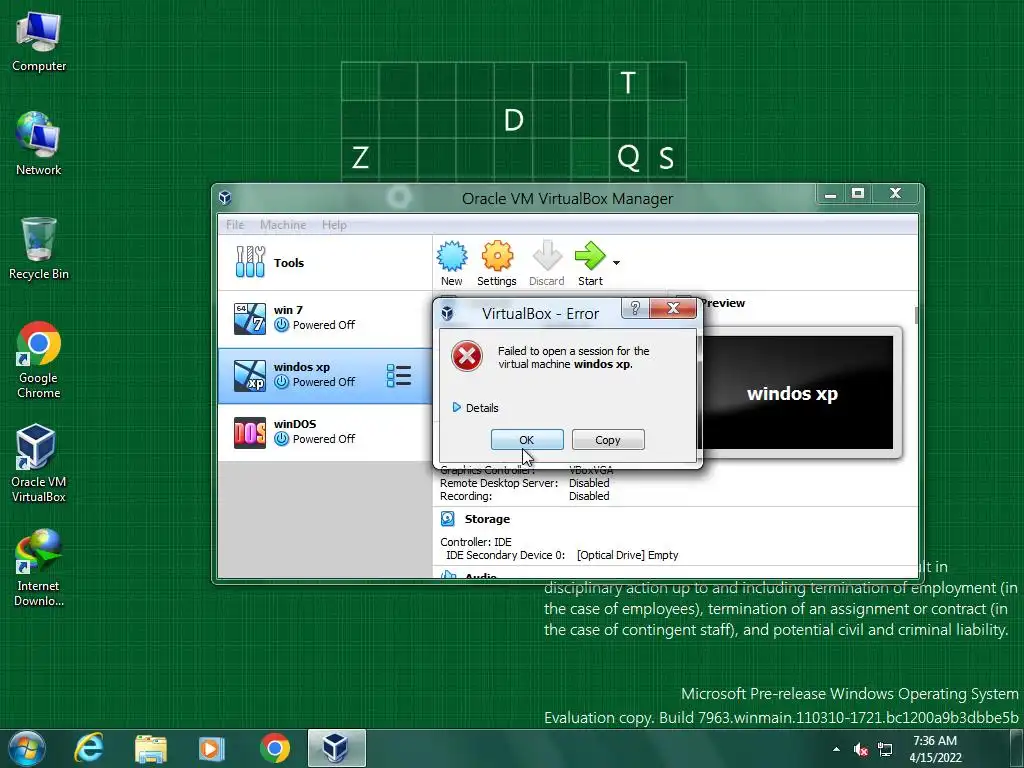Image resolution: width=1024 pixels, height=768 pixels.
Task: Select the winDOS virtual machine
Action: pyautogui.click(x=325, y=432)
